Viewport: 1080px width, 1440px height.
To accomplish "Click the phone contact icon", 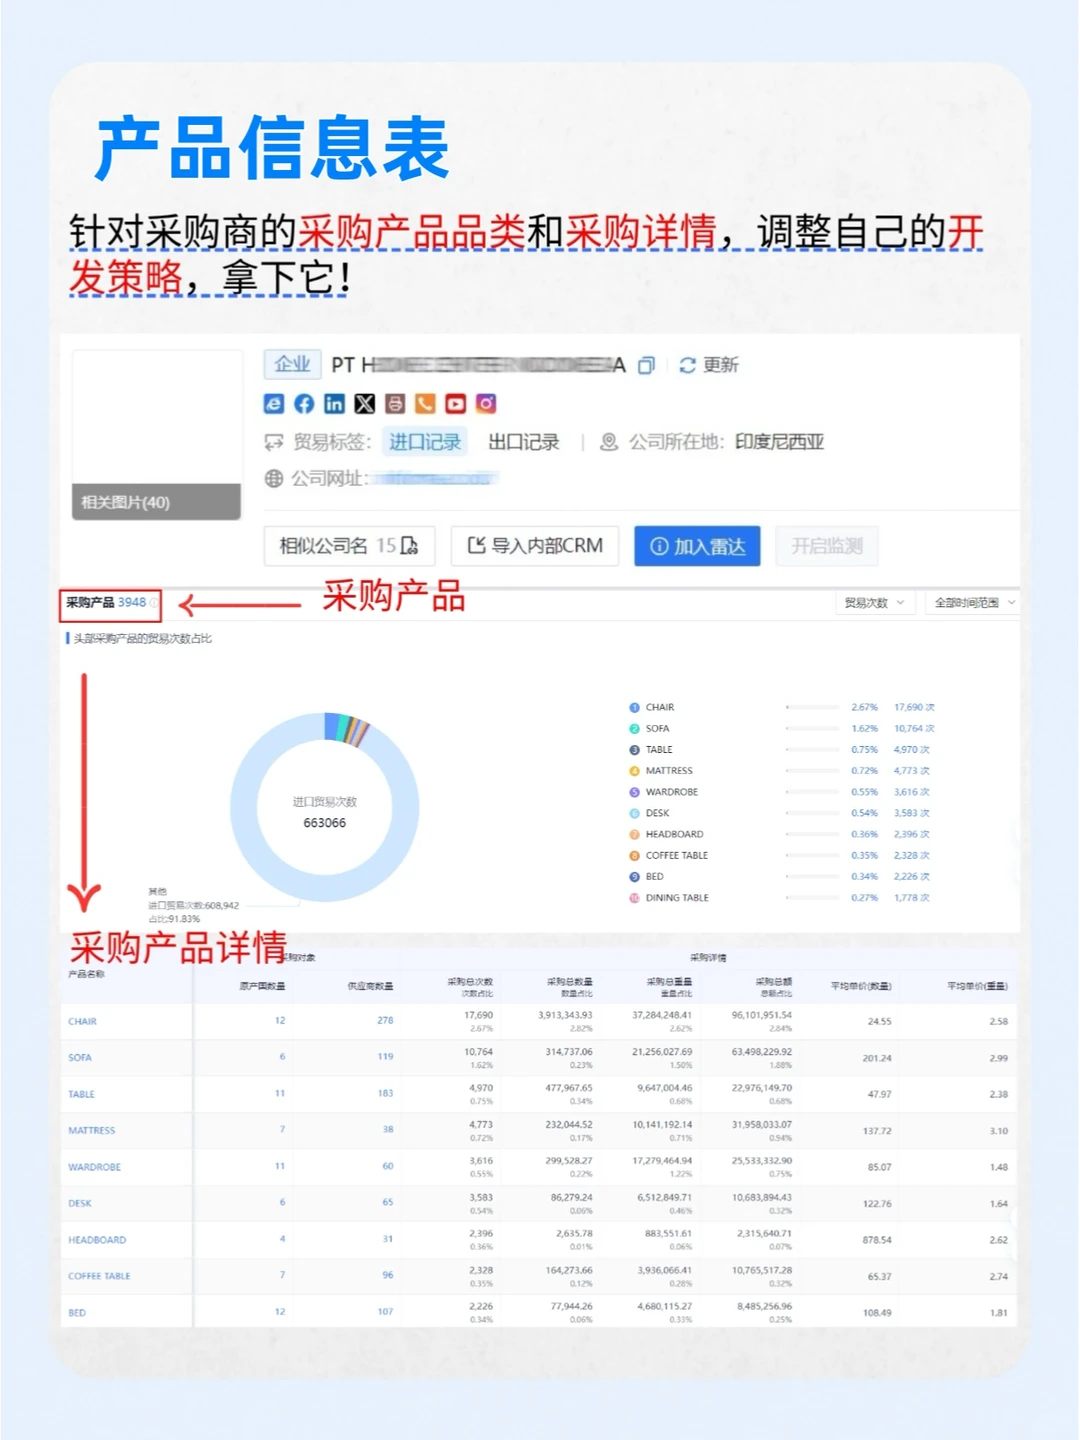I will click(x=425, y=404).
